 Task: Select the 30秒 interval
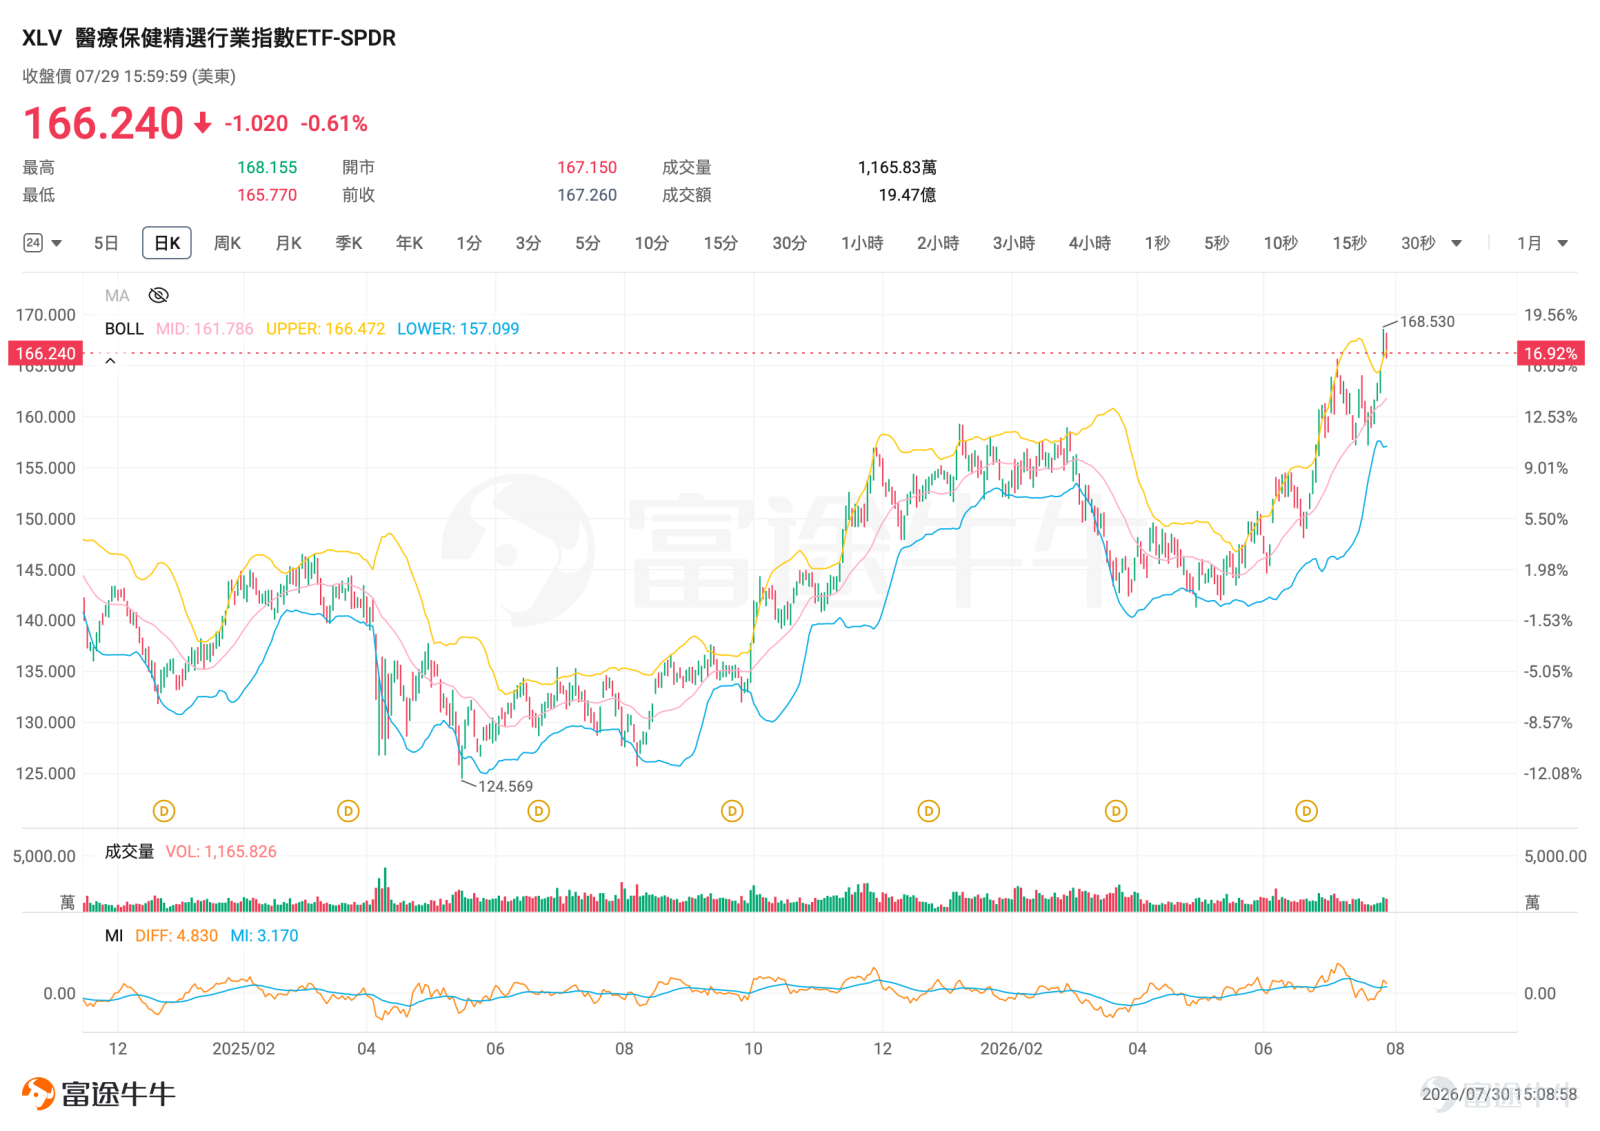click(x=1418, y=243)
